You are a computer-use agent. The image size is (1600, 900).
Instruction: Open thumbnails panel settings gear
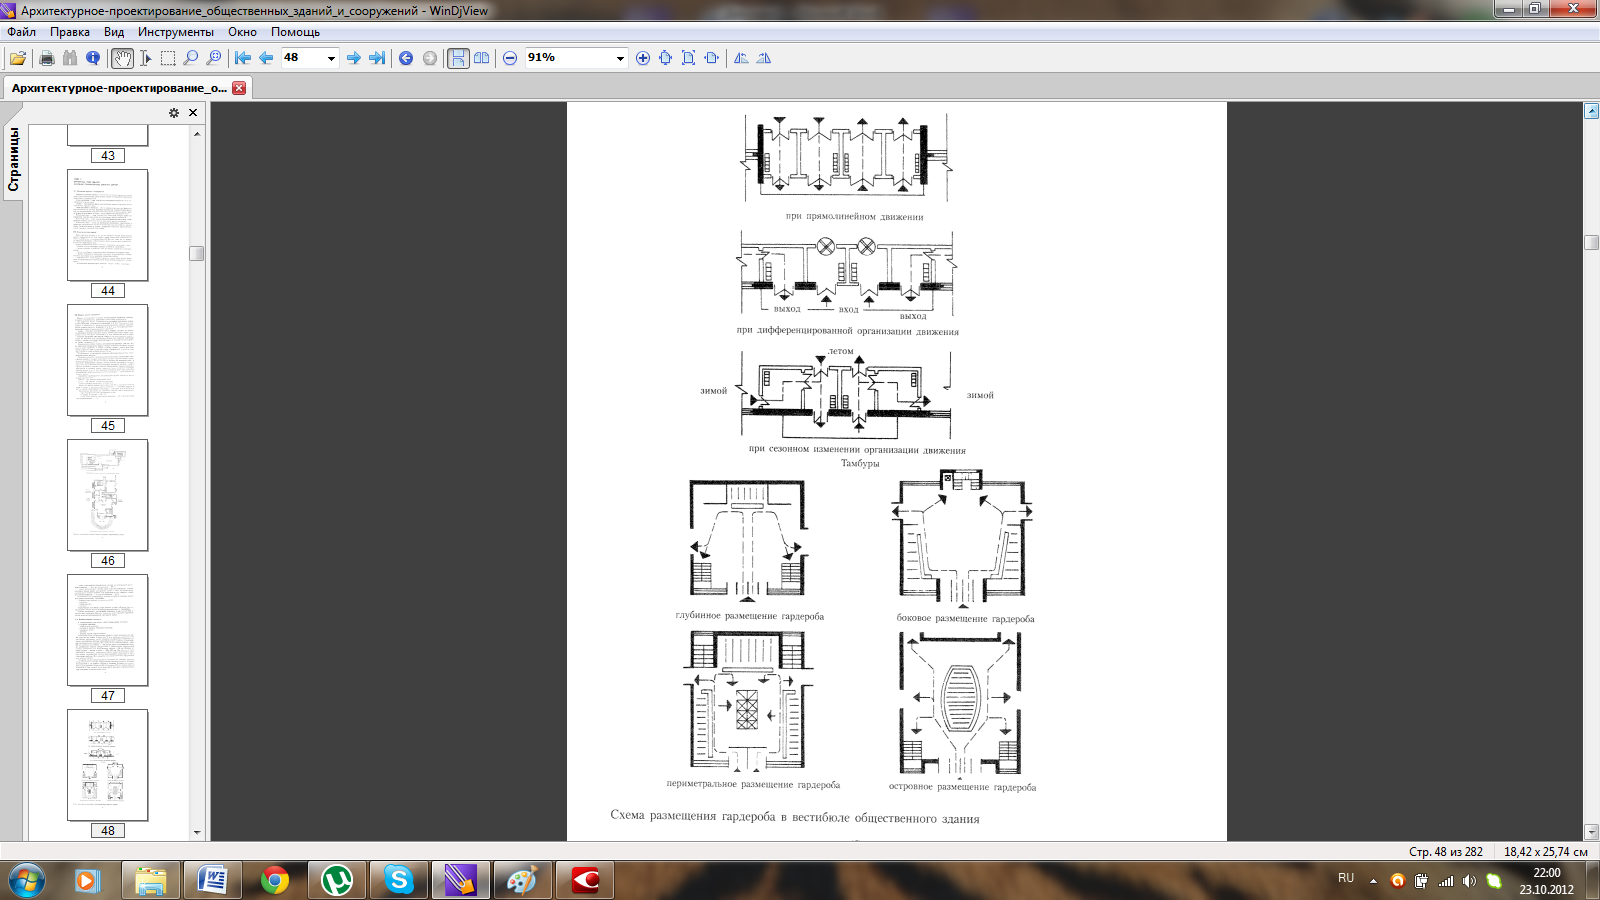[x=174, y=113]
